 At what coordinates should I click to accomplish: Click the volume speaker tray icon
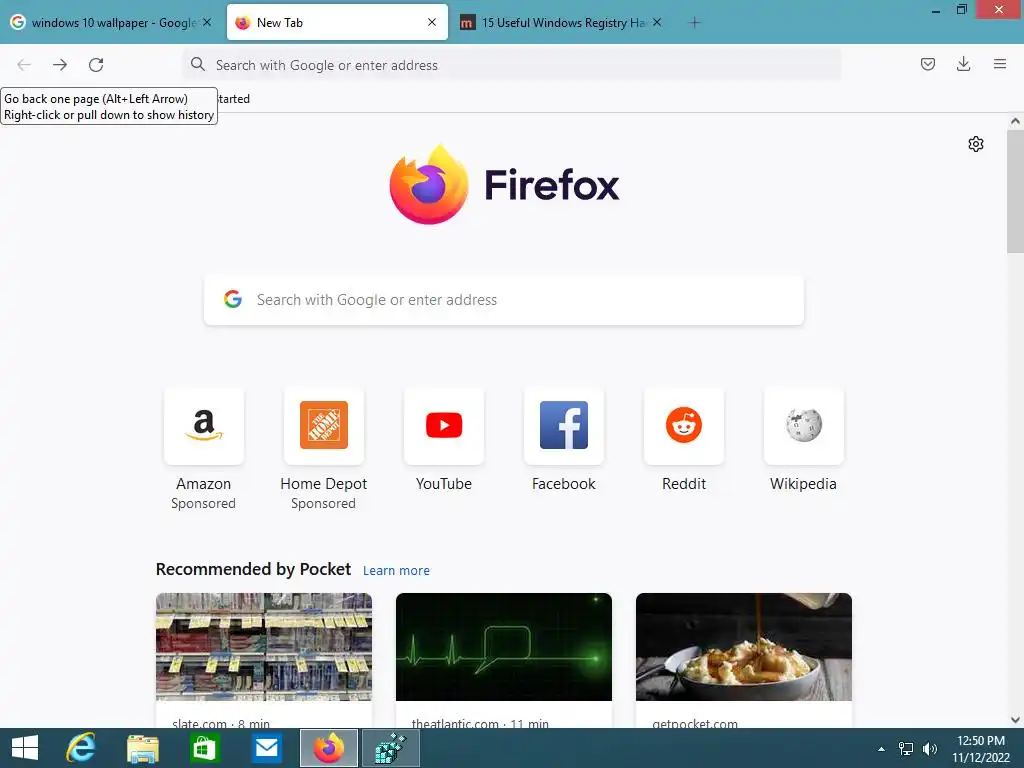[x=929, y=749]
